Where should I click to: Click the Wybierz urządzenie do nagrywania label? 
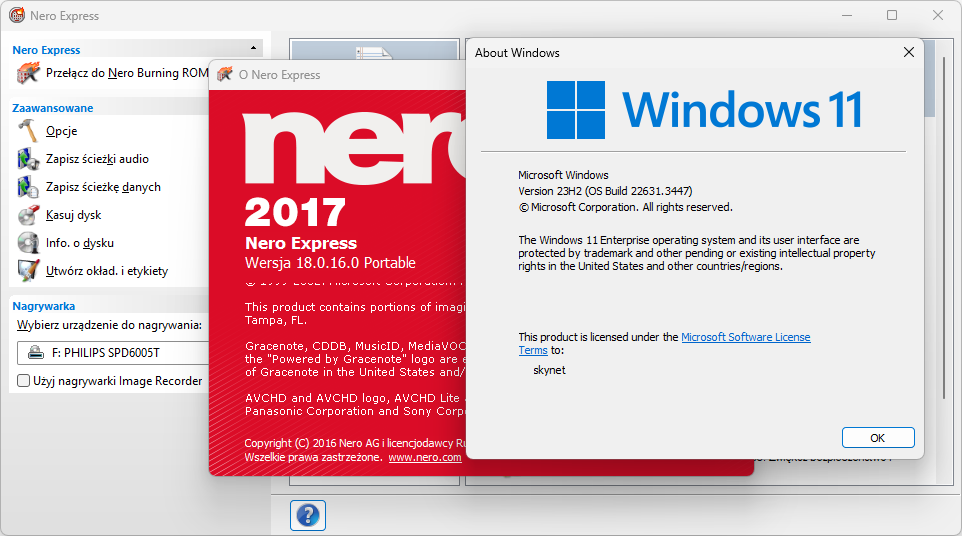tap(109, 325)
